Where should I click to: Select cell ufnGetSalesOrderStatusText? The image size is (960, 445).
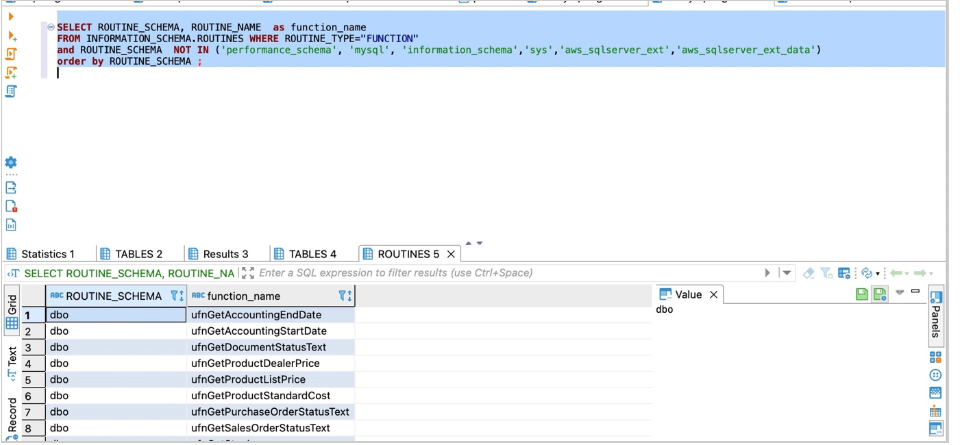(x=271, y=428)
